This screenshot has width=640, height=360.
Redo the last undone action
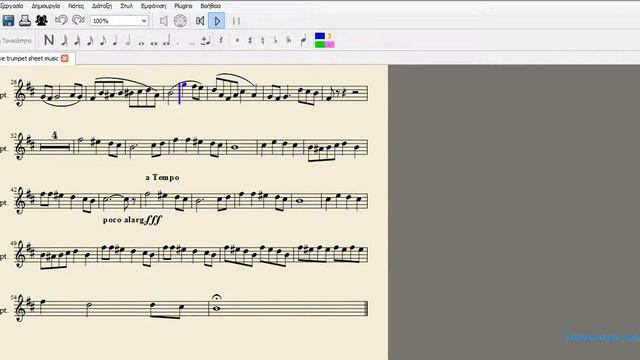coord(78,20)
